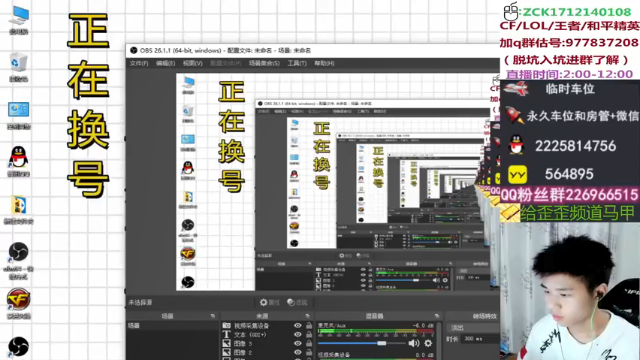Click the Filters (滤镜) button
The width and height of the screenshot is (640, 360).
click(297, 302)
